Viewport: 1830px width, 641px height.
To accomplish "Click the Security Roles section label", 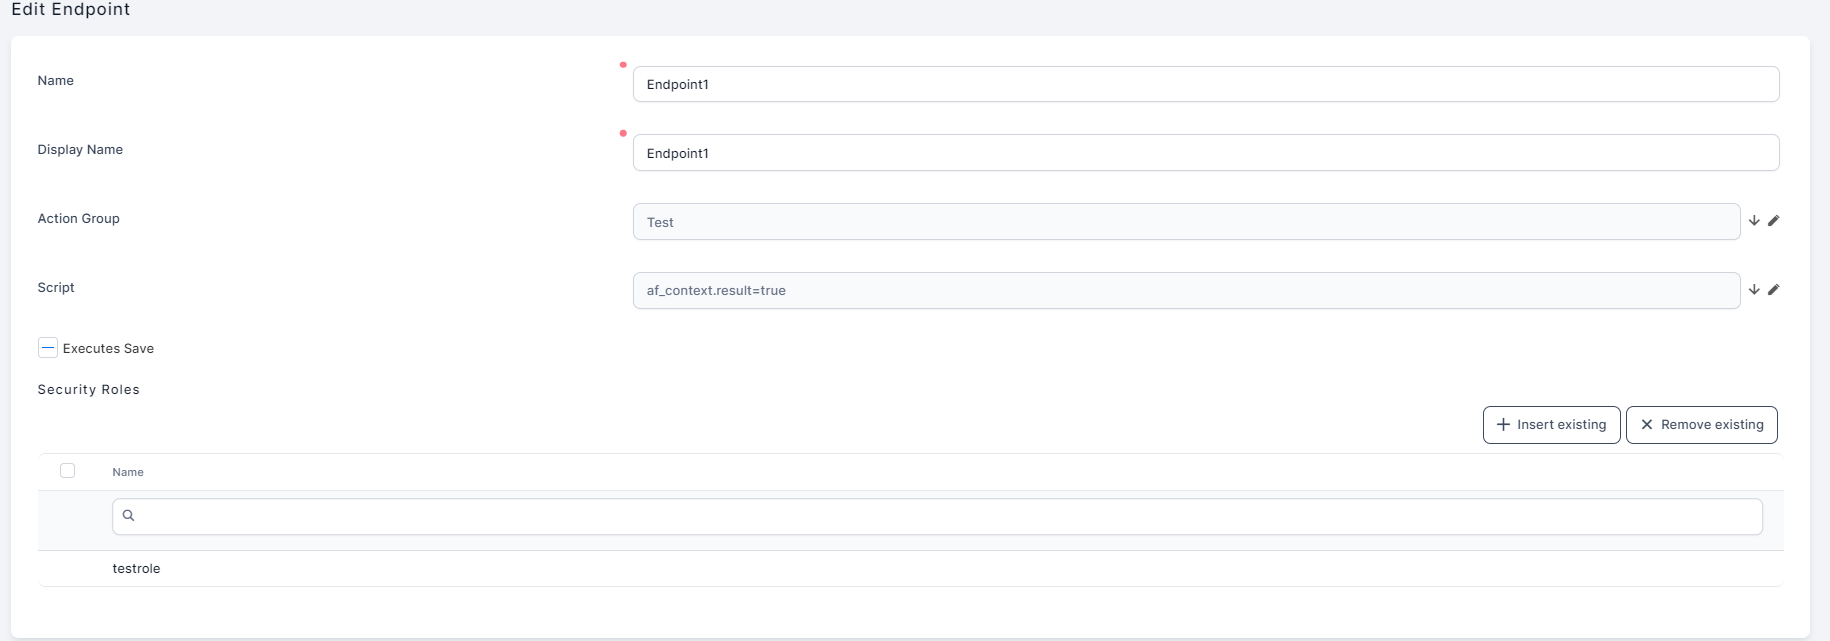I will tap(89, 390).
